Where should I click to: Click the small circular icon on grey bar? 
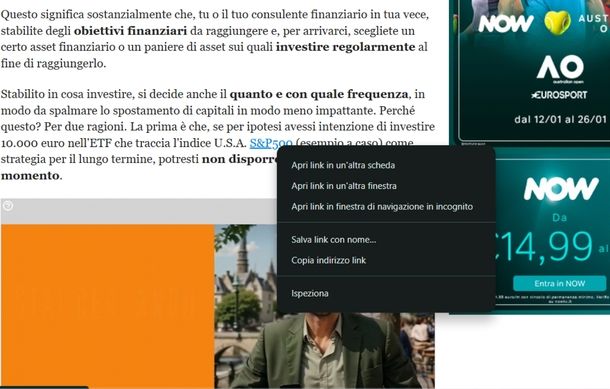tap(8, 205)
